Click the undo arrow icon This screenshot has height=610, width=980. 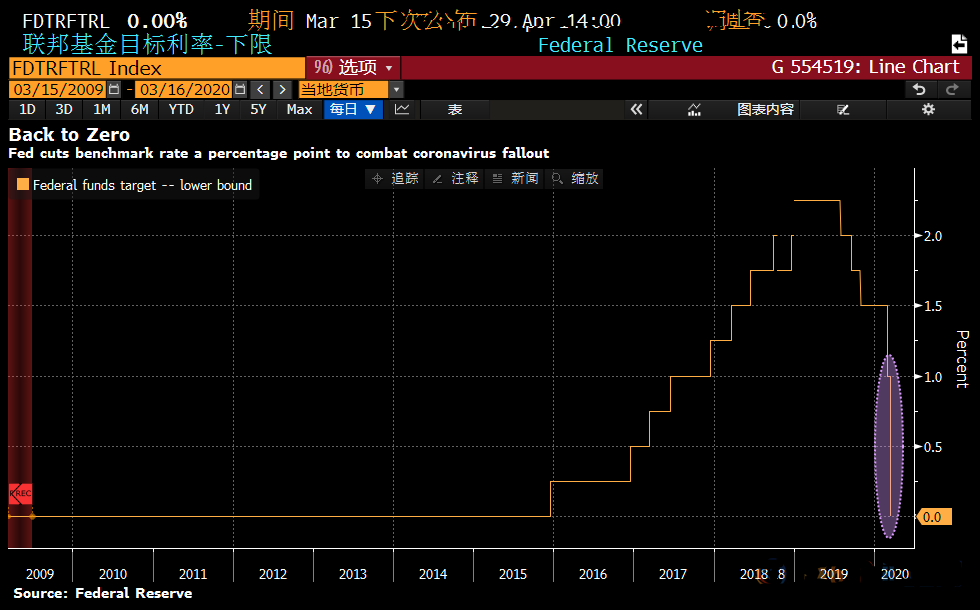[919, 89]
